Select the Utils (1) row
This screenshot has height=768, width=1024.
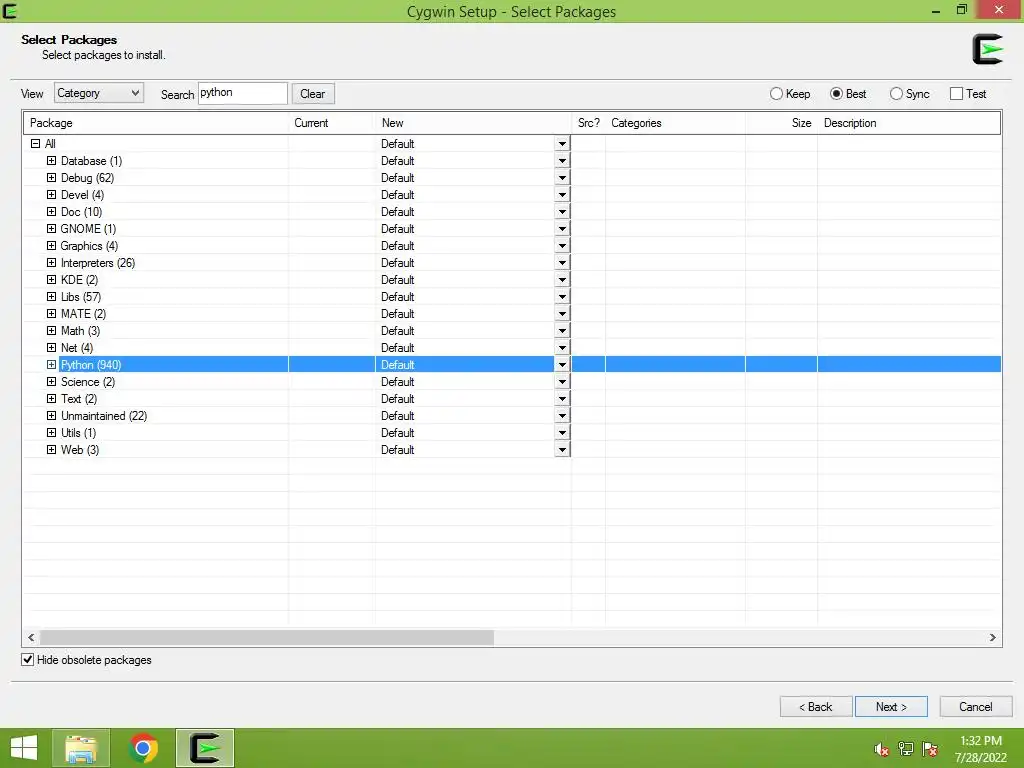point(512,432)
